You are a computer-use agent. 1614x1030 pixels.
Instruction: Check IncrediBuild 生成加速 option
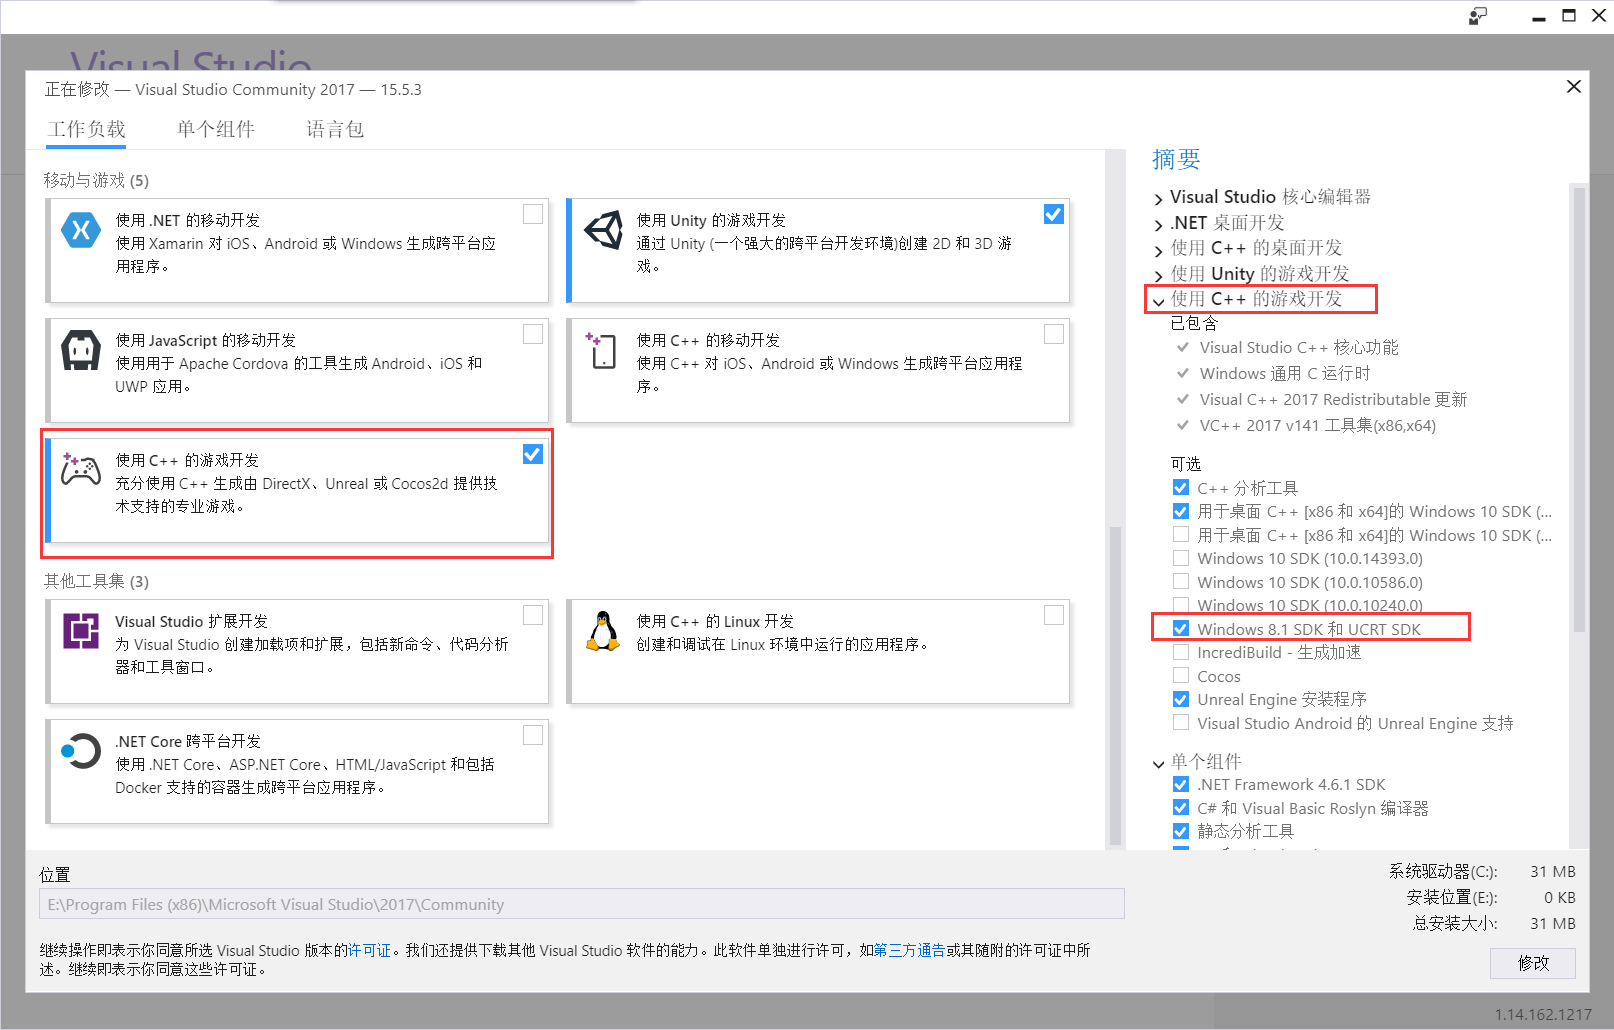coord(1181,652)
